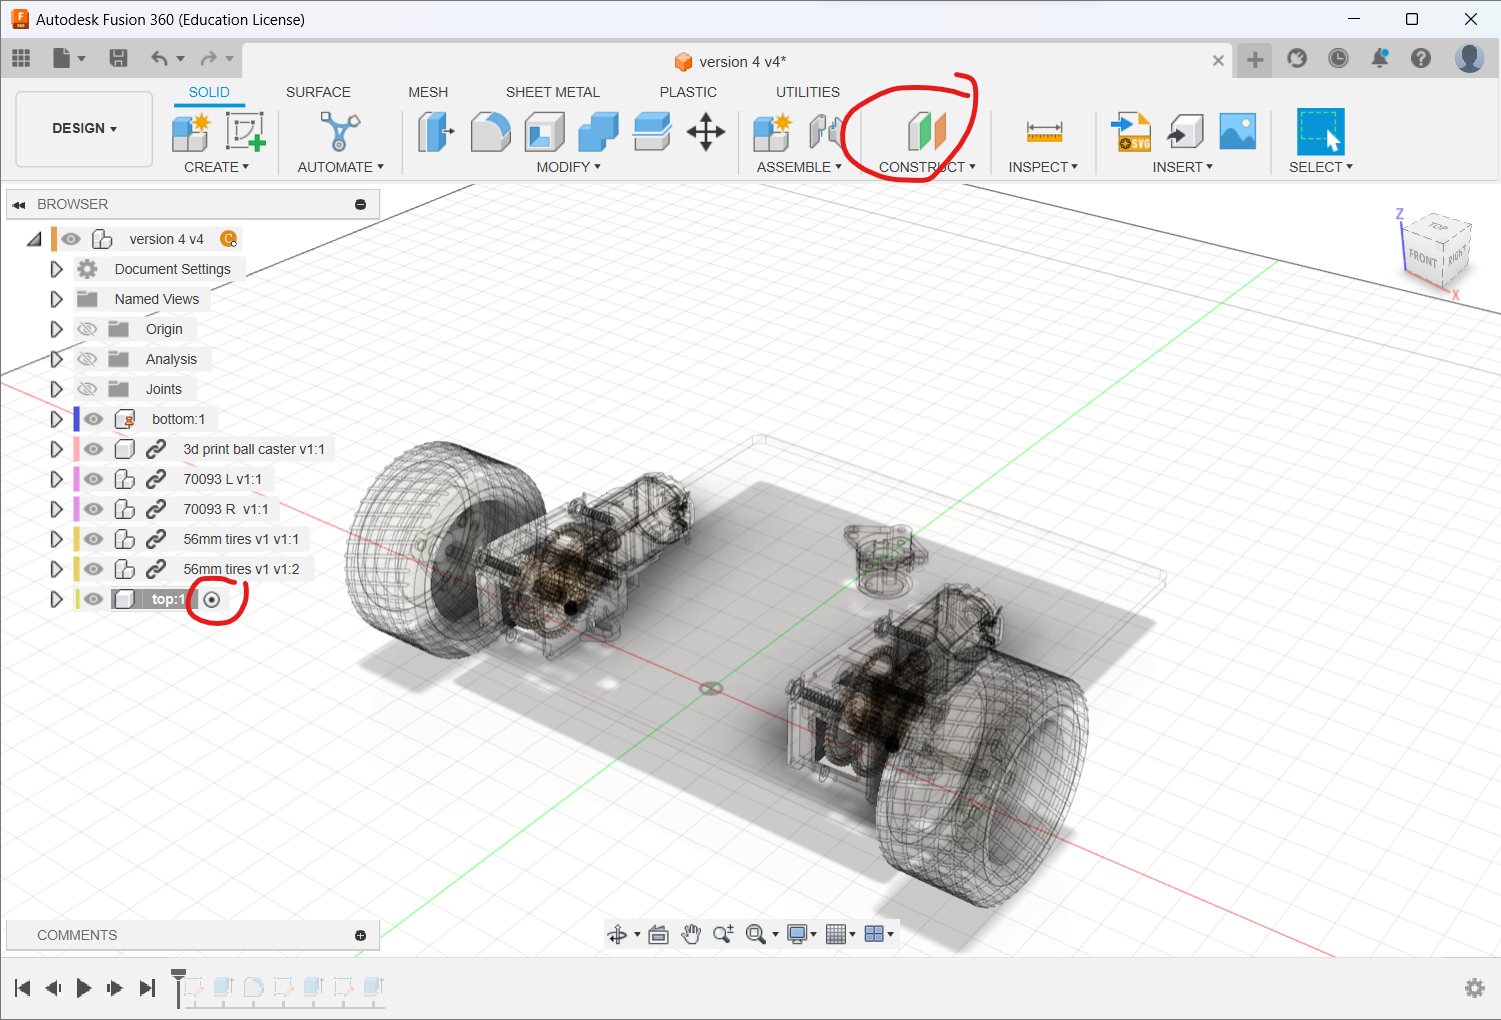Select the Fillet tool icon
This screenshot has height=1020, width=1501.
(490, 132)
